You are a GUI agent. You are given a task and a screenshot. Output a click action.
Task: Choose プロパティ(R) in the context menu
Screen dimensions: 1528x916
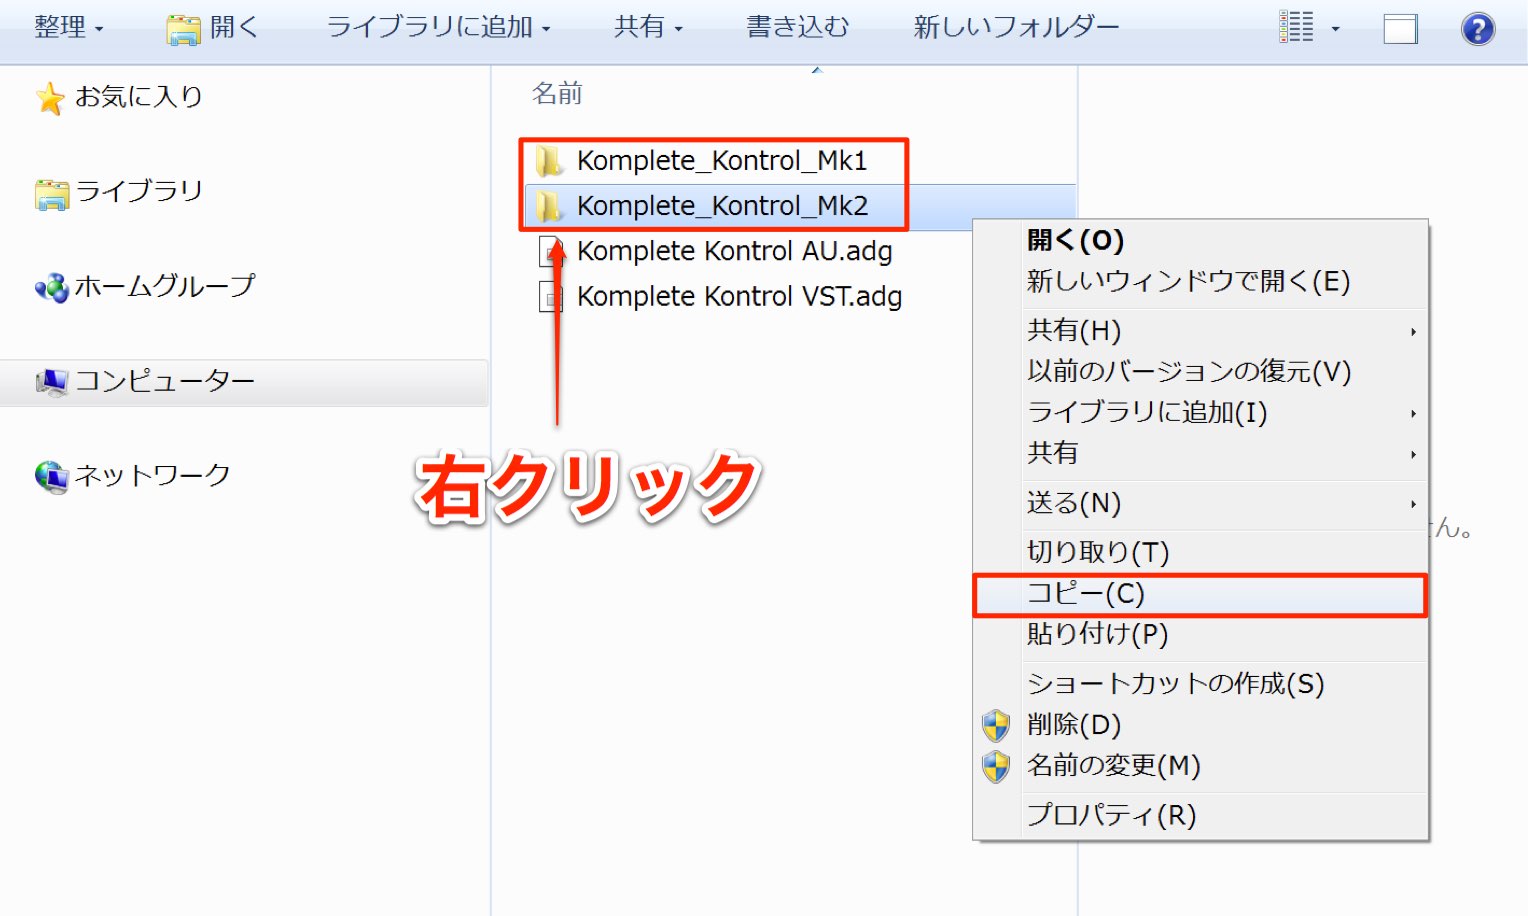[1200, 815]
